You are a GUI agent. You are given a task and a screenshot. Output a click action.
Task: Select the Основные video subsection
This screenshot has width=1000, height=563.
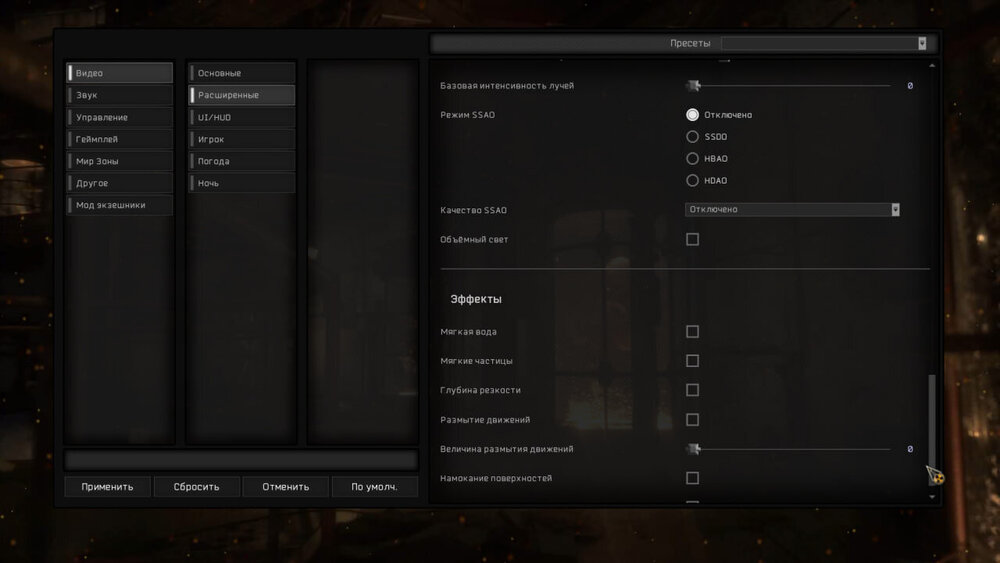tap(242, 73)
